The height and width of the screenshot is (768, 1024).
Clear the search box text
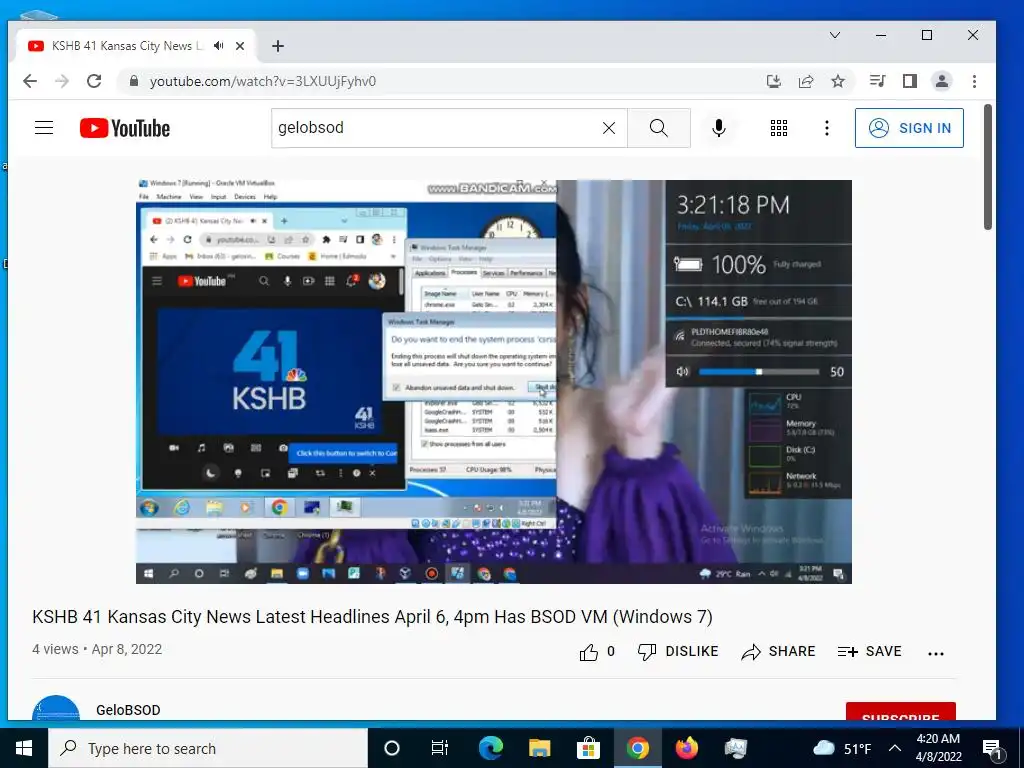click(x=609, y=128)
